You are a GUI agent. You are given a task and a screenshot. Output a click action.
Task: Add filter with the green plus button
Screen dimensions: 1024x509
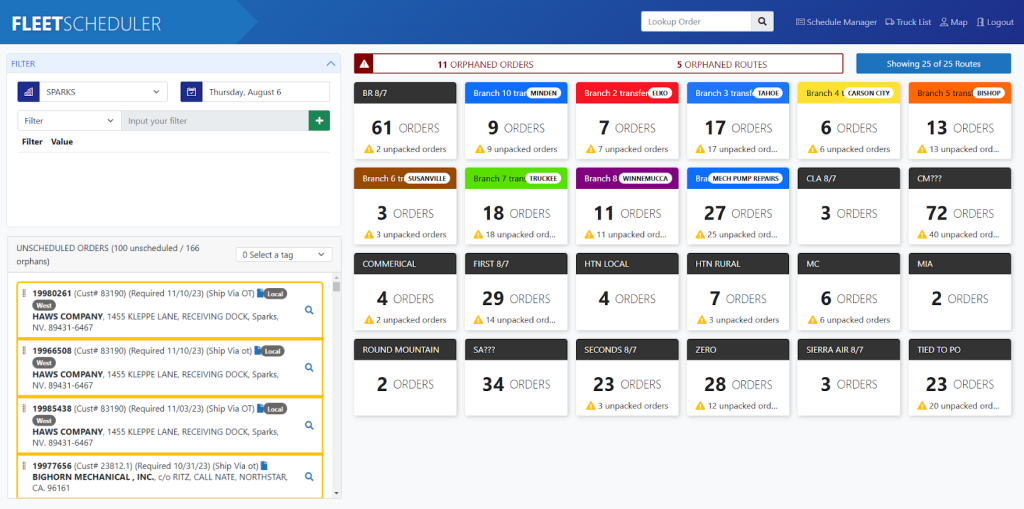click(x=319, y=121)
